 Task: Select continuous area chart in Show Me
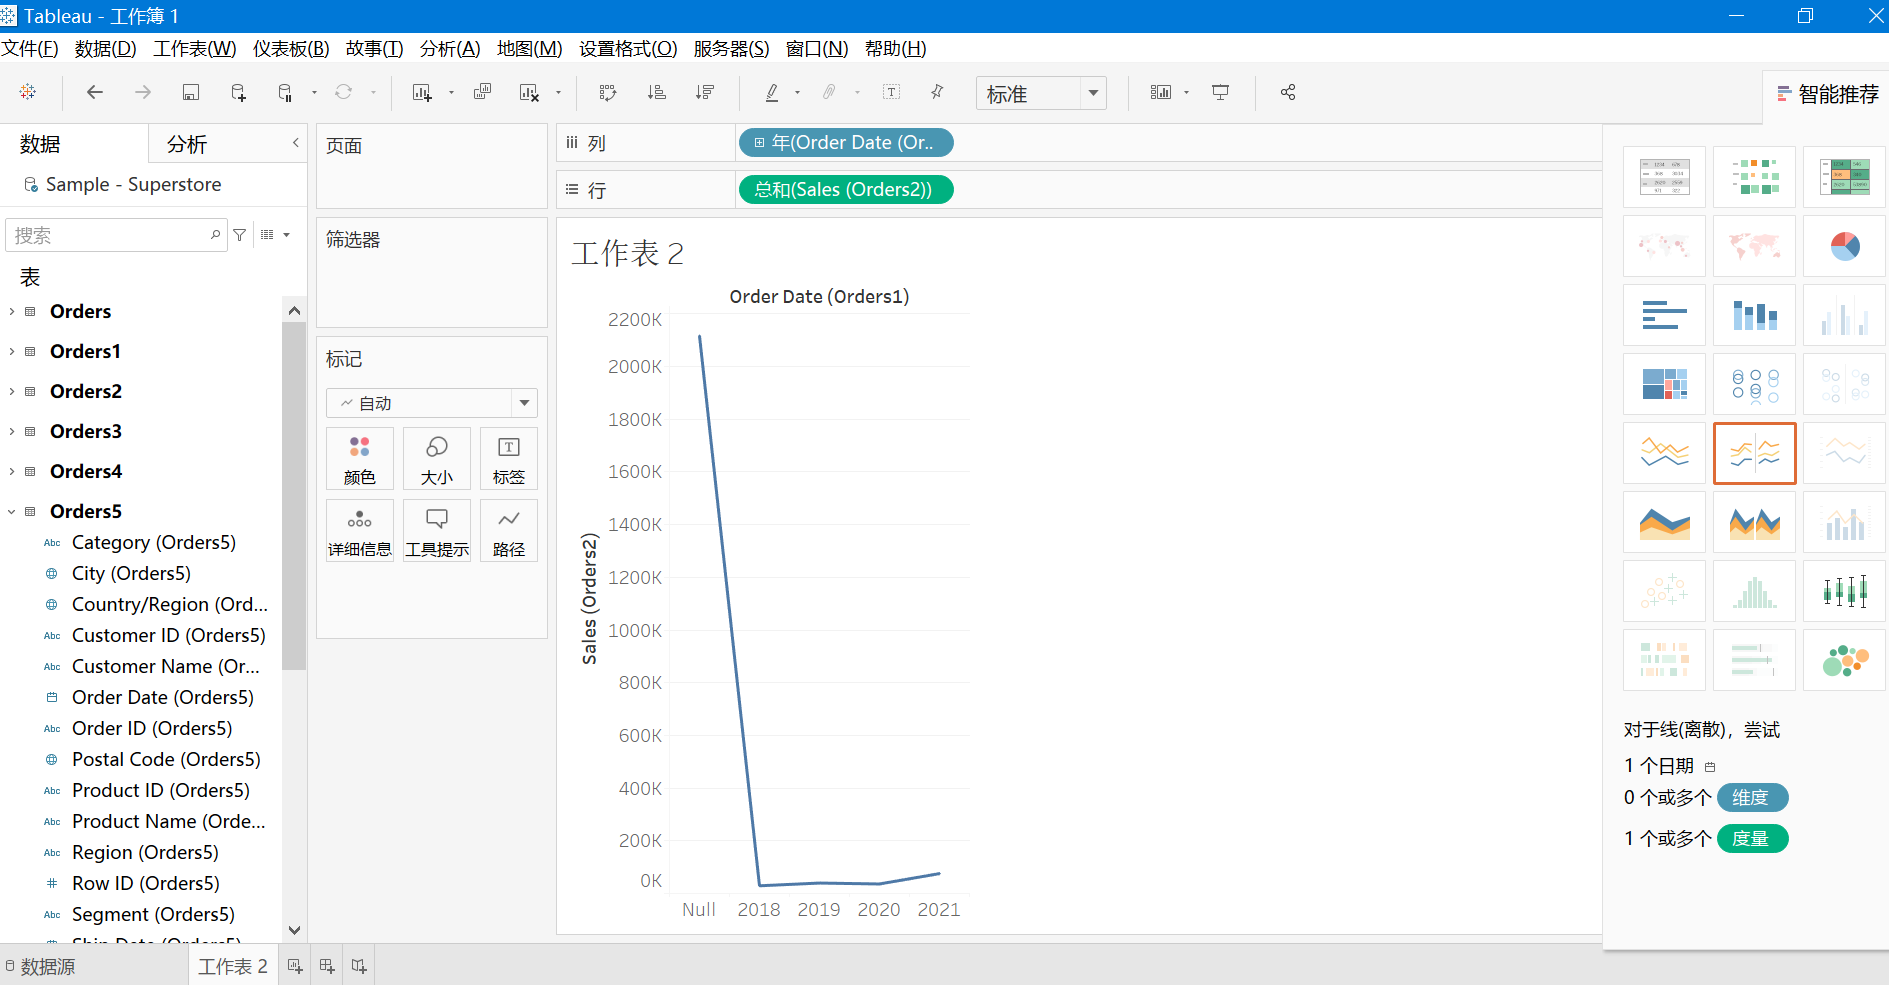(x=1664, y=522)
